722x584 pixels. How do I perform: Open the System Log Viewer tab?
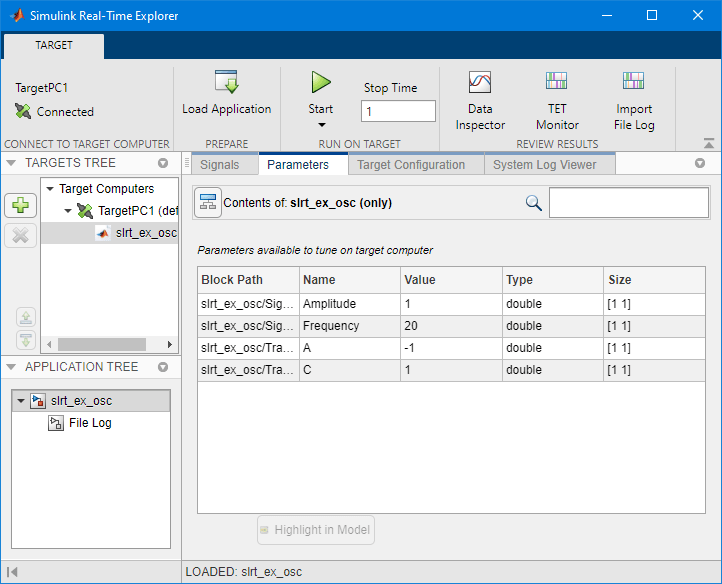pyautogui.click(x=550, y=164)
